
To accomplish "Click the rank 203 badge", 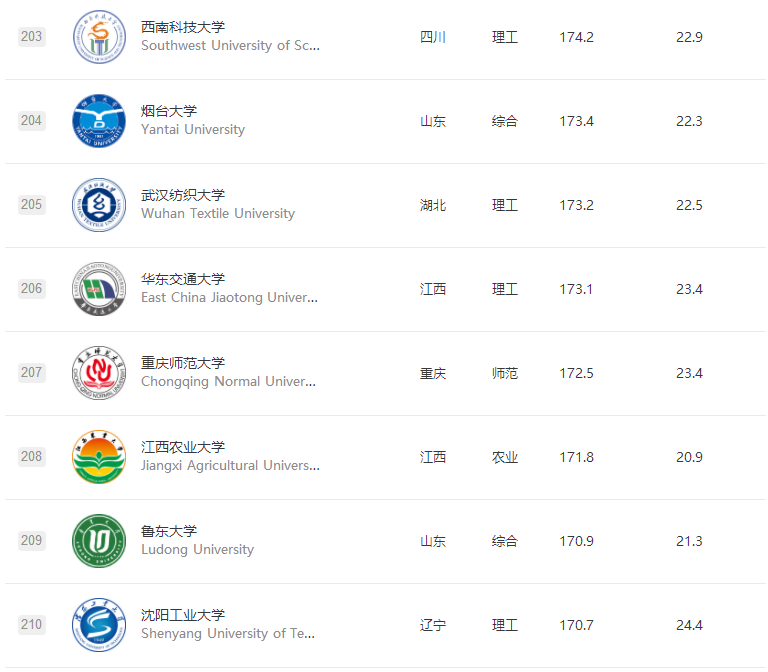I will (32, 37).
